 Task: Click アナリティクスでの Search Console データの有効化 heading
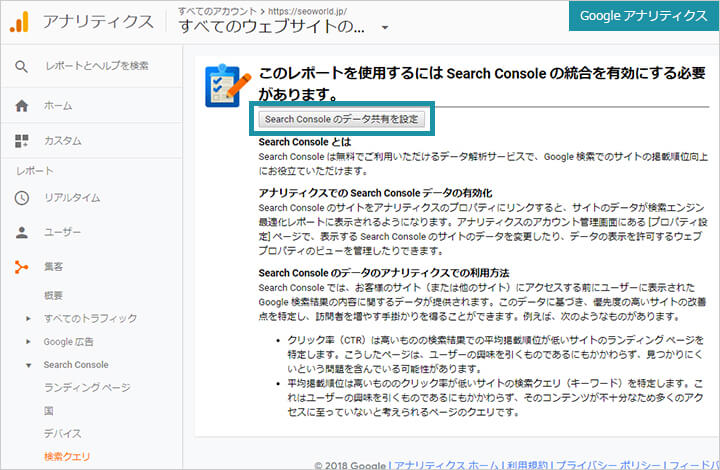pyautogui.click(x=375, y=193)
